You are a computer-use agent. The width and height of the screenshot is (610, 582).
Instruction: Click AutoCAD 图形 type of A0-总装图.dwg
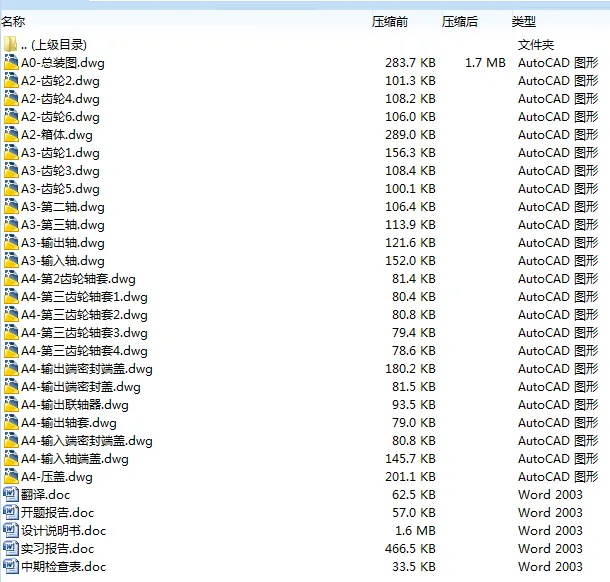coord(558,63)
